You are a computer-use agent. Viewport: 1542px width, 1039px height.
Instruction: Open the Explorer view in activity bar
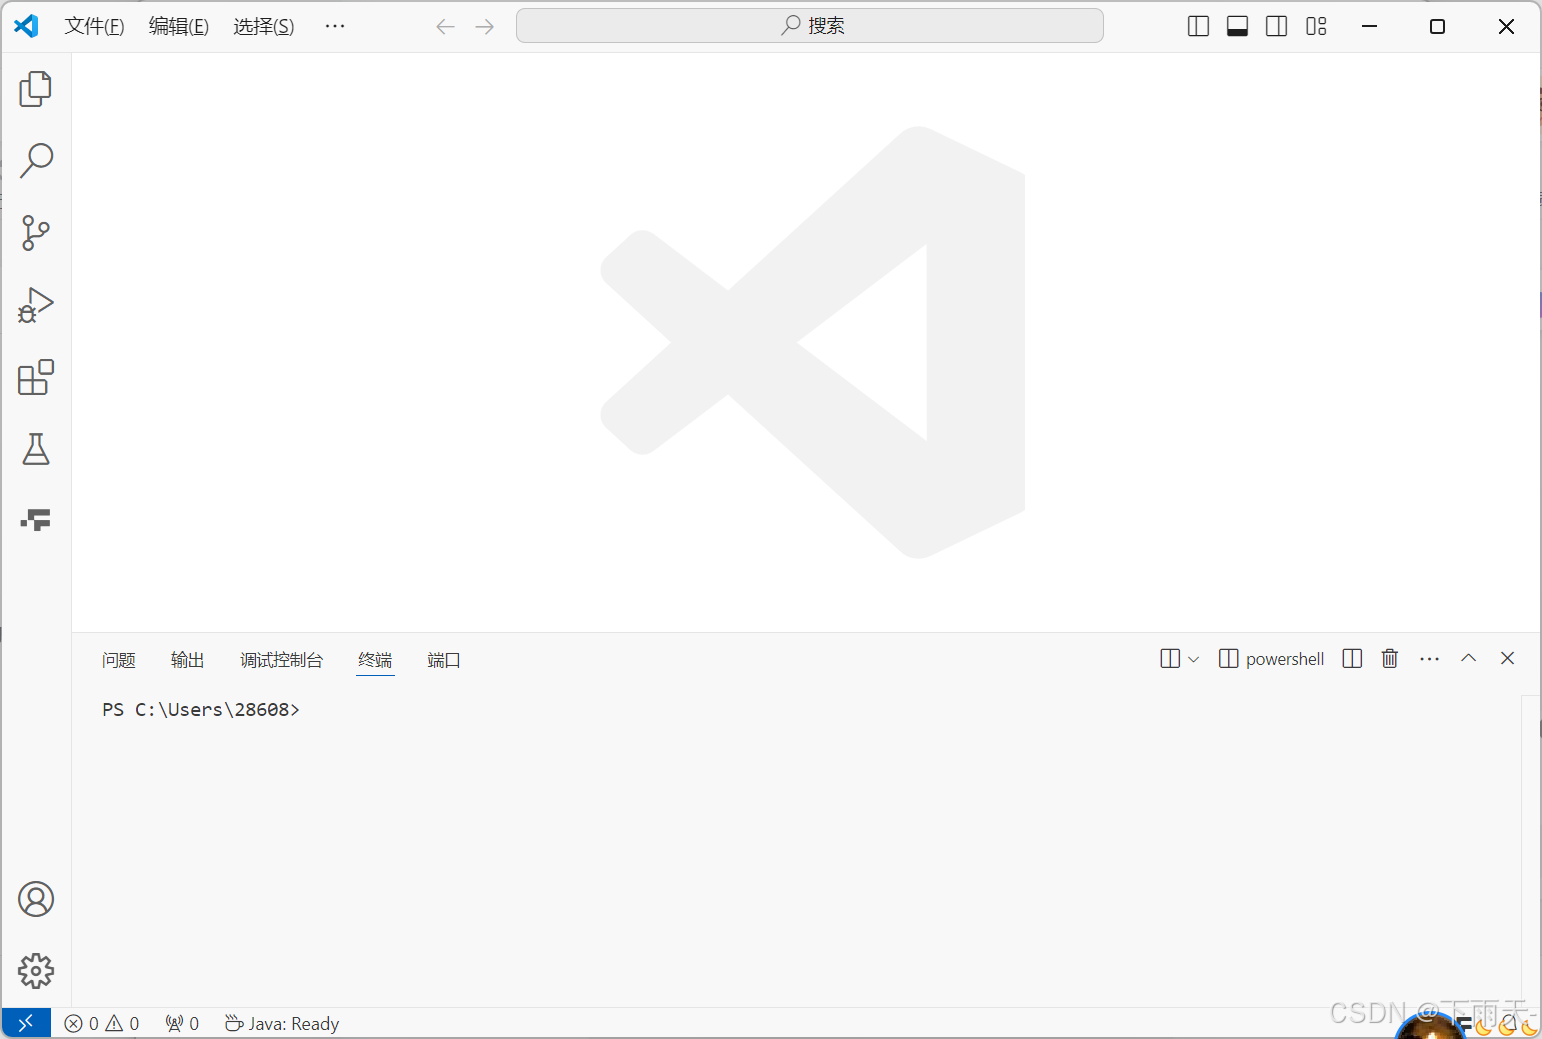(x=36, y=89)
